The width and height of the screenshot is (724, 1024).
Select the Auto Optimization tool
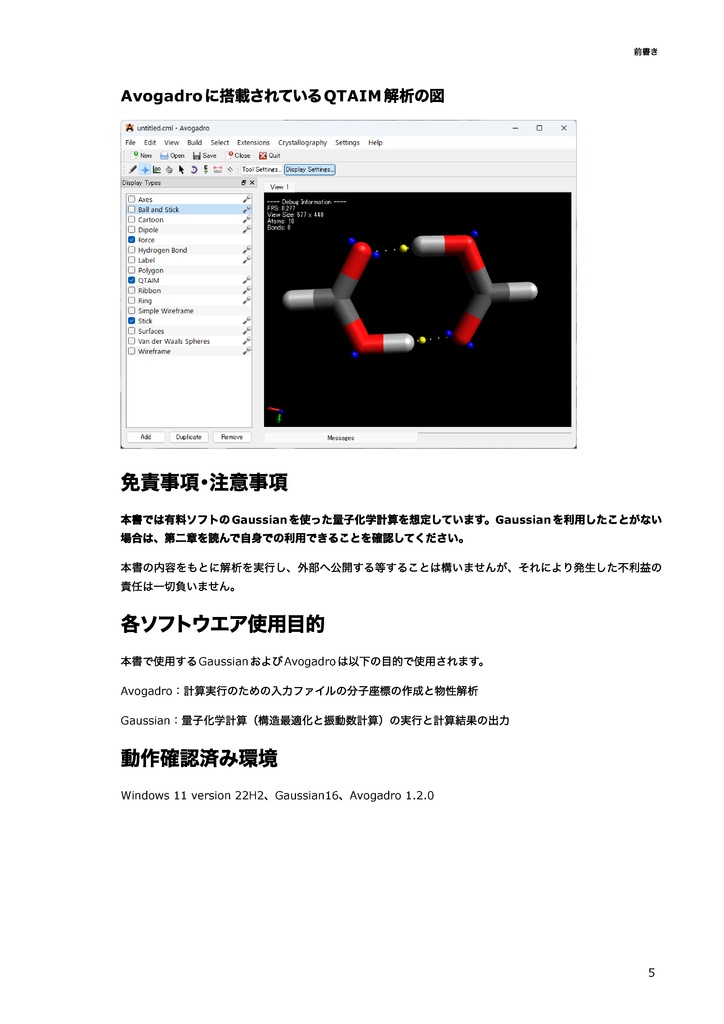pos(206,169)
